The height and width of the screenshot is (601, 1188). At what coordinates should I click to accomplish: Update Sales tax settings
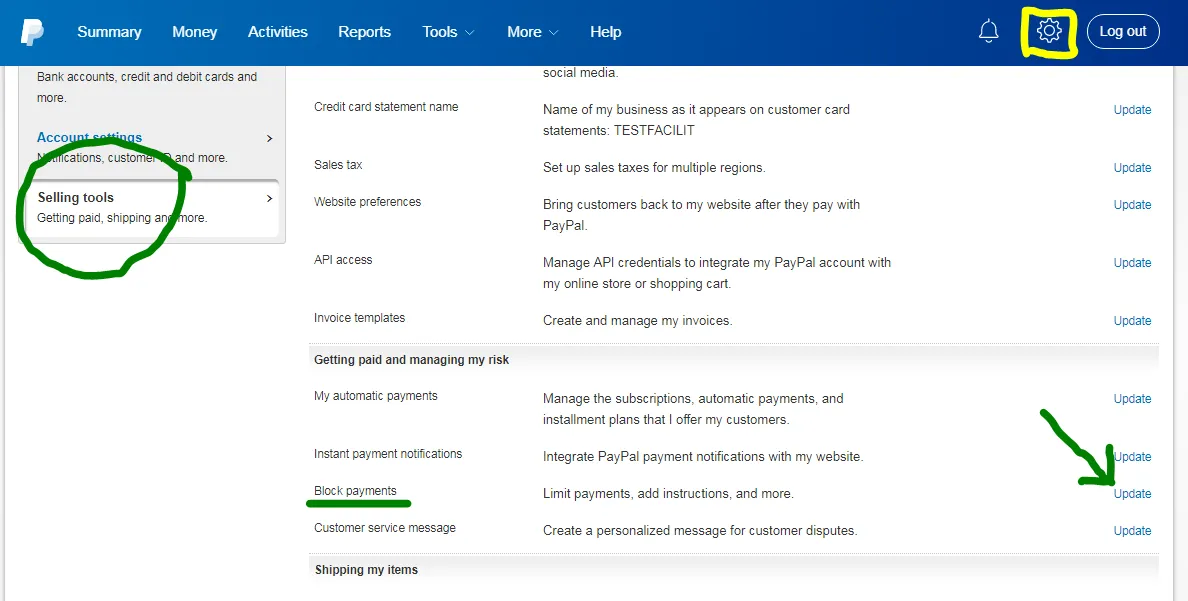click(x=1132, y=167)
